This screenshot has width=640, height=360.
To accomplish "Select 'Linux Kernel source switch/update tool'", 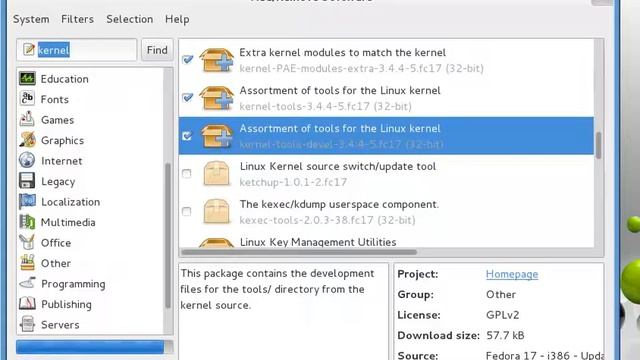I will (x=338, y=167).
